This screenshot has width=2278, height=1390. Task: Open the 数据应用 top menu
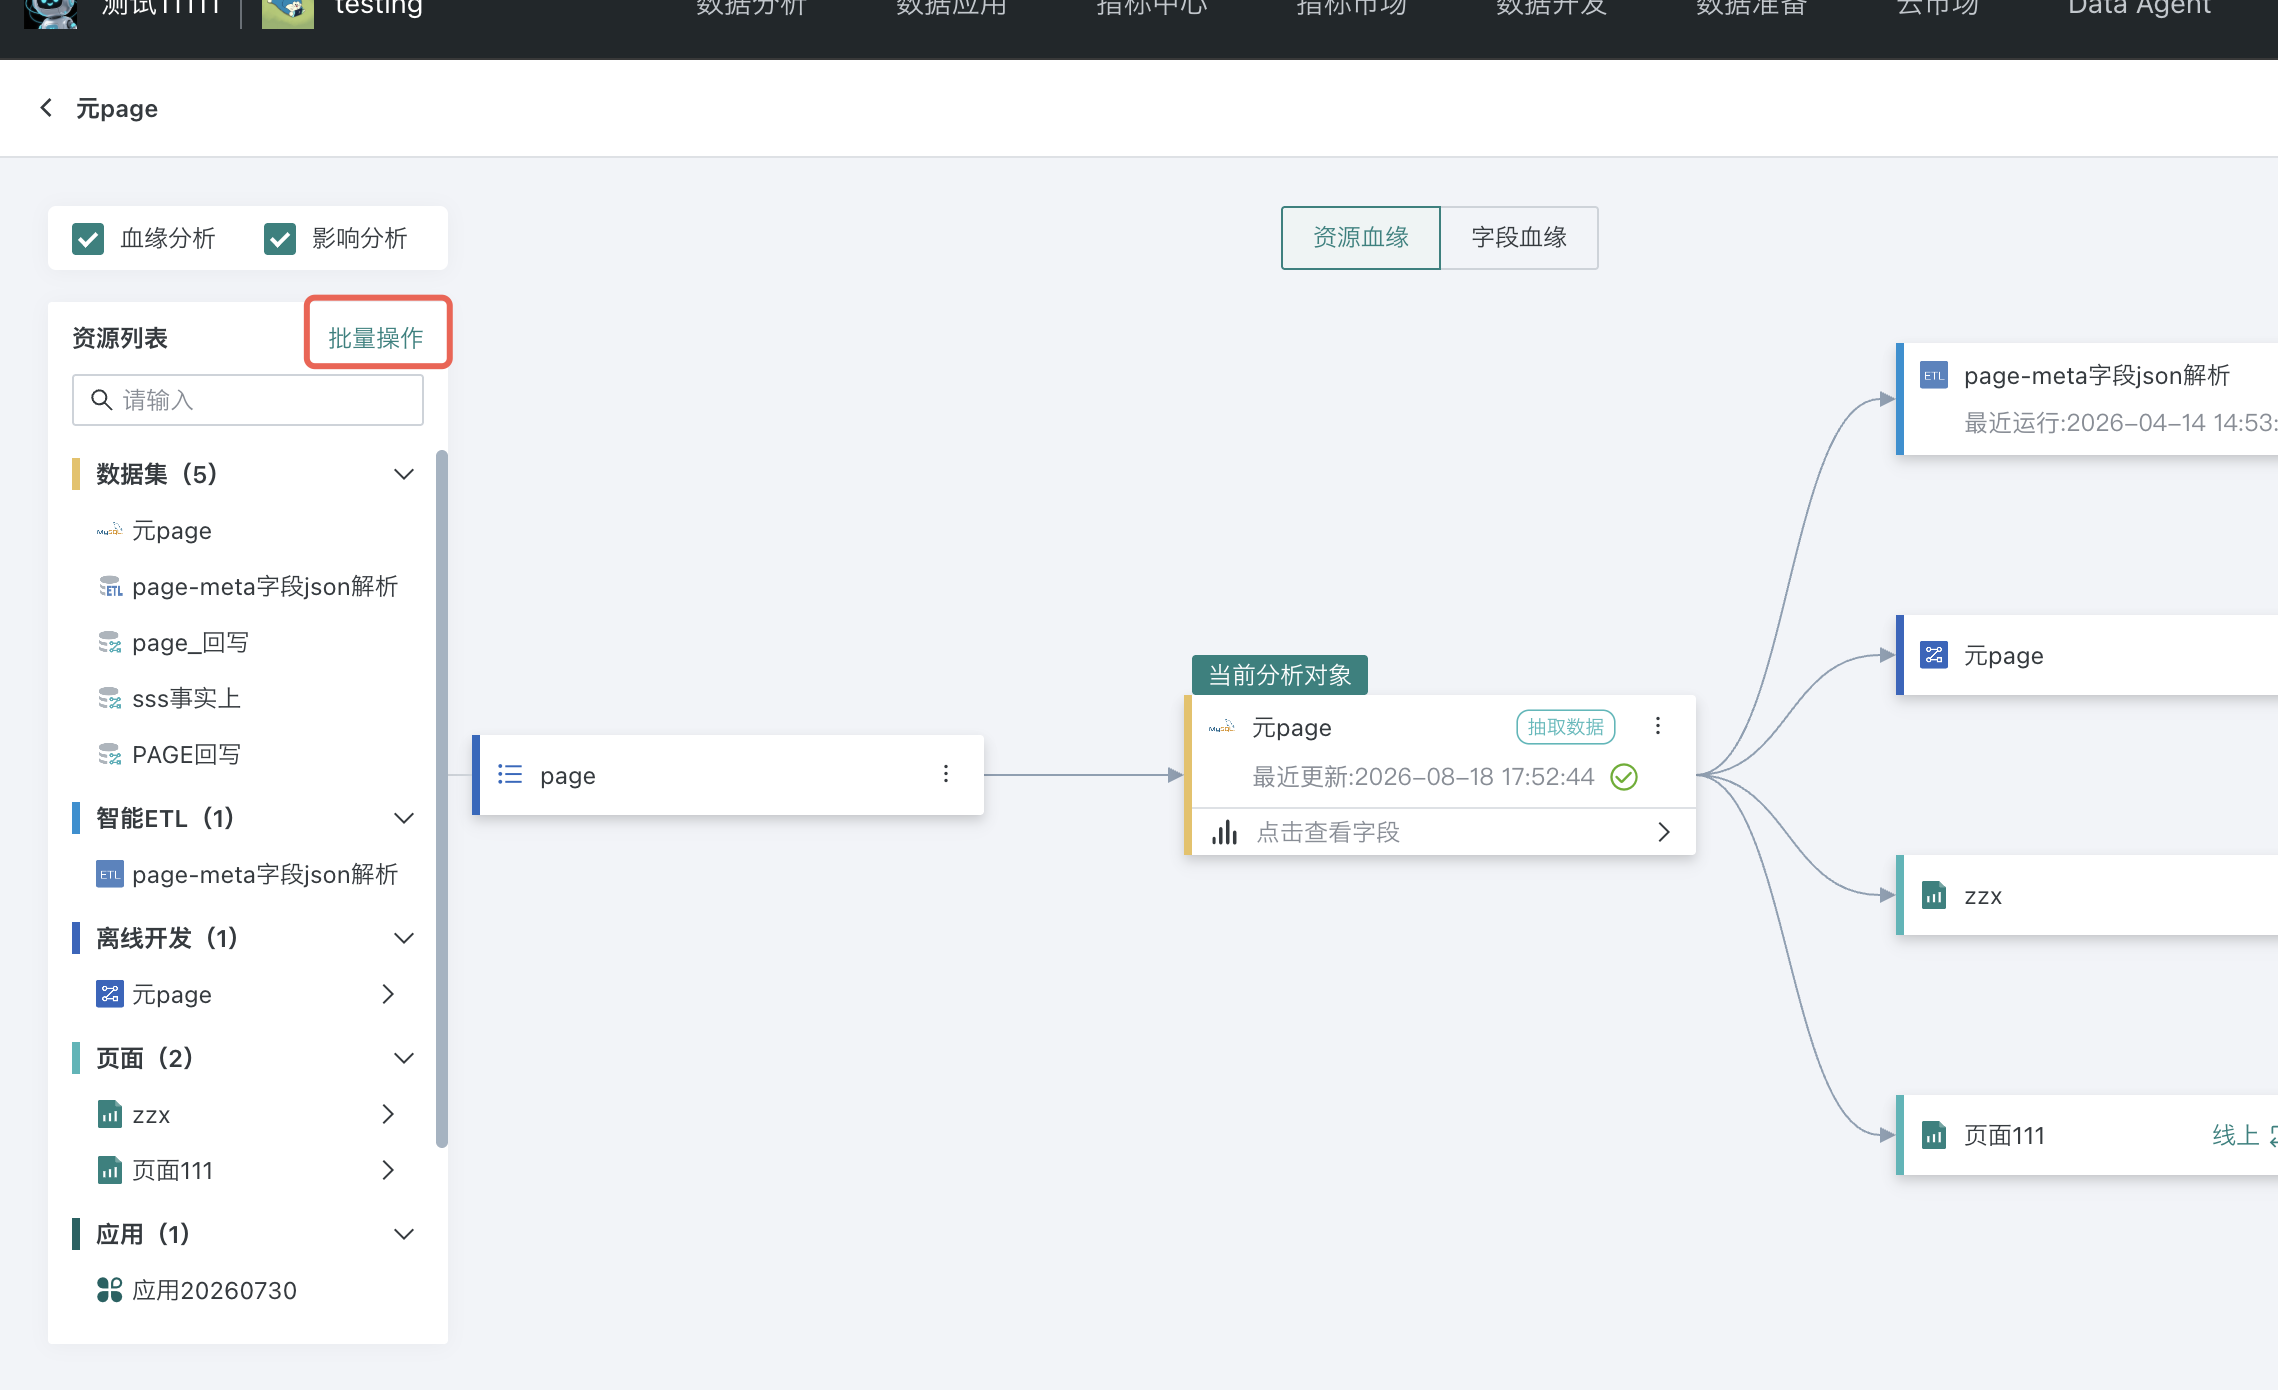pos(951,8)
